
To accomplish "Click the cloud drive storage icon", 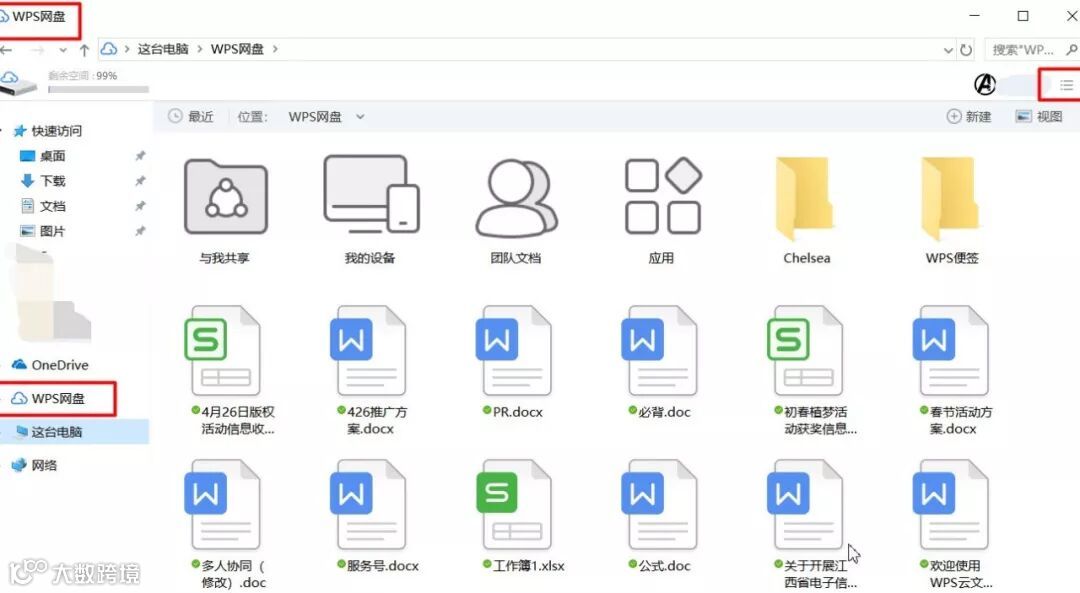I will (x=17, y=83).
